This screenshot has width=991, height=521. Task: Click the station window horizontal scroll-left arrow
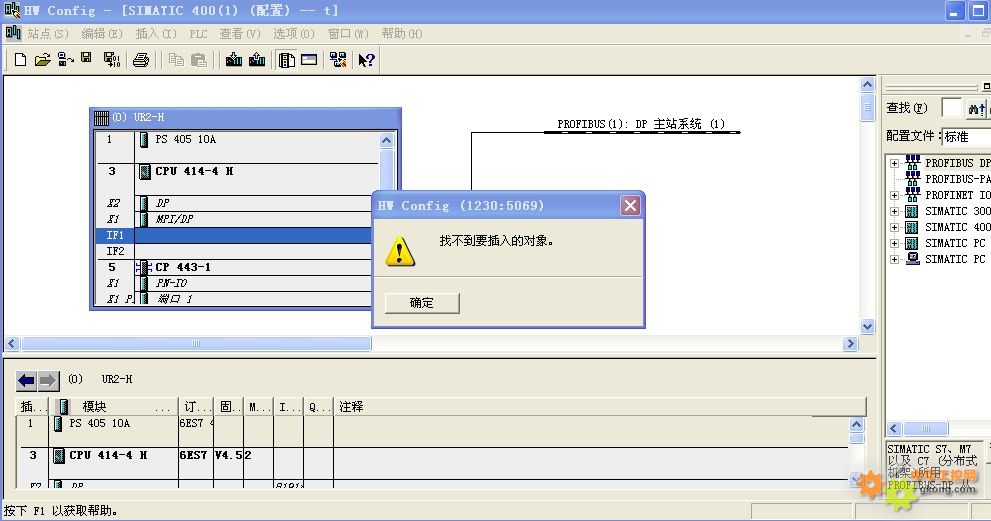tap(11, 343)
